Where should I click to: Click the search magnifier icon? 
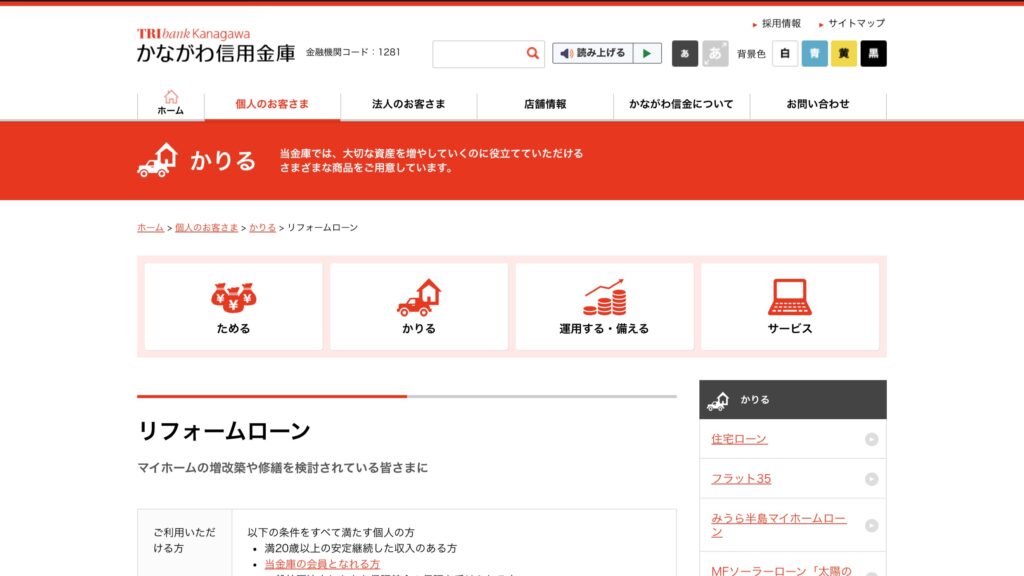coord(531,53)
